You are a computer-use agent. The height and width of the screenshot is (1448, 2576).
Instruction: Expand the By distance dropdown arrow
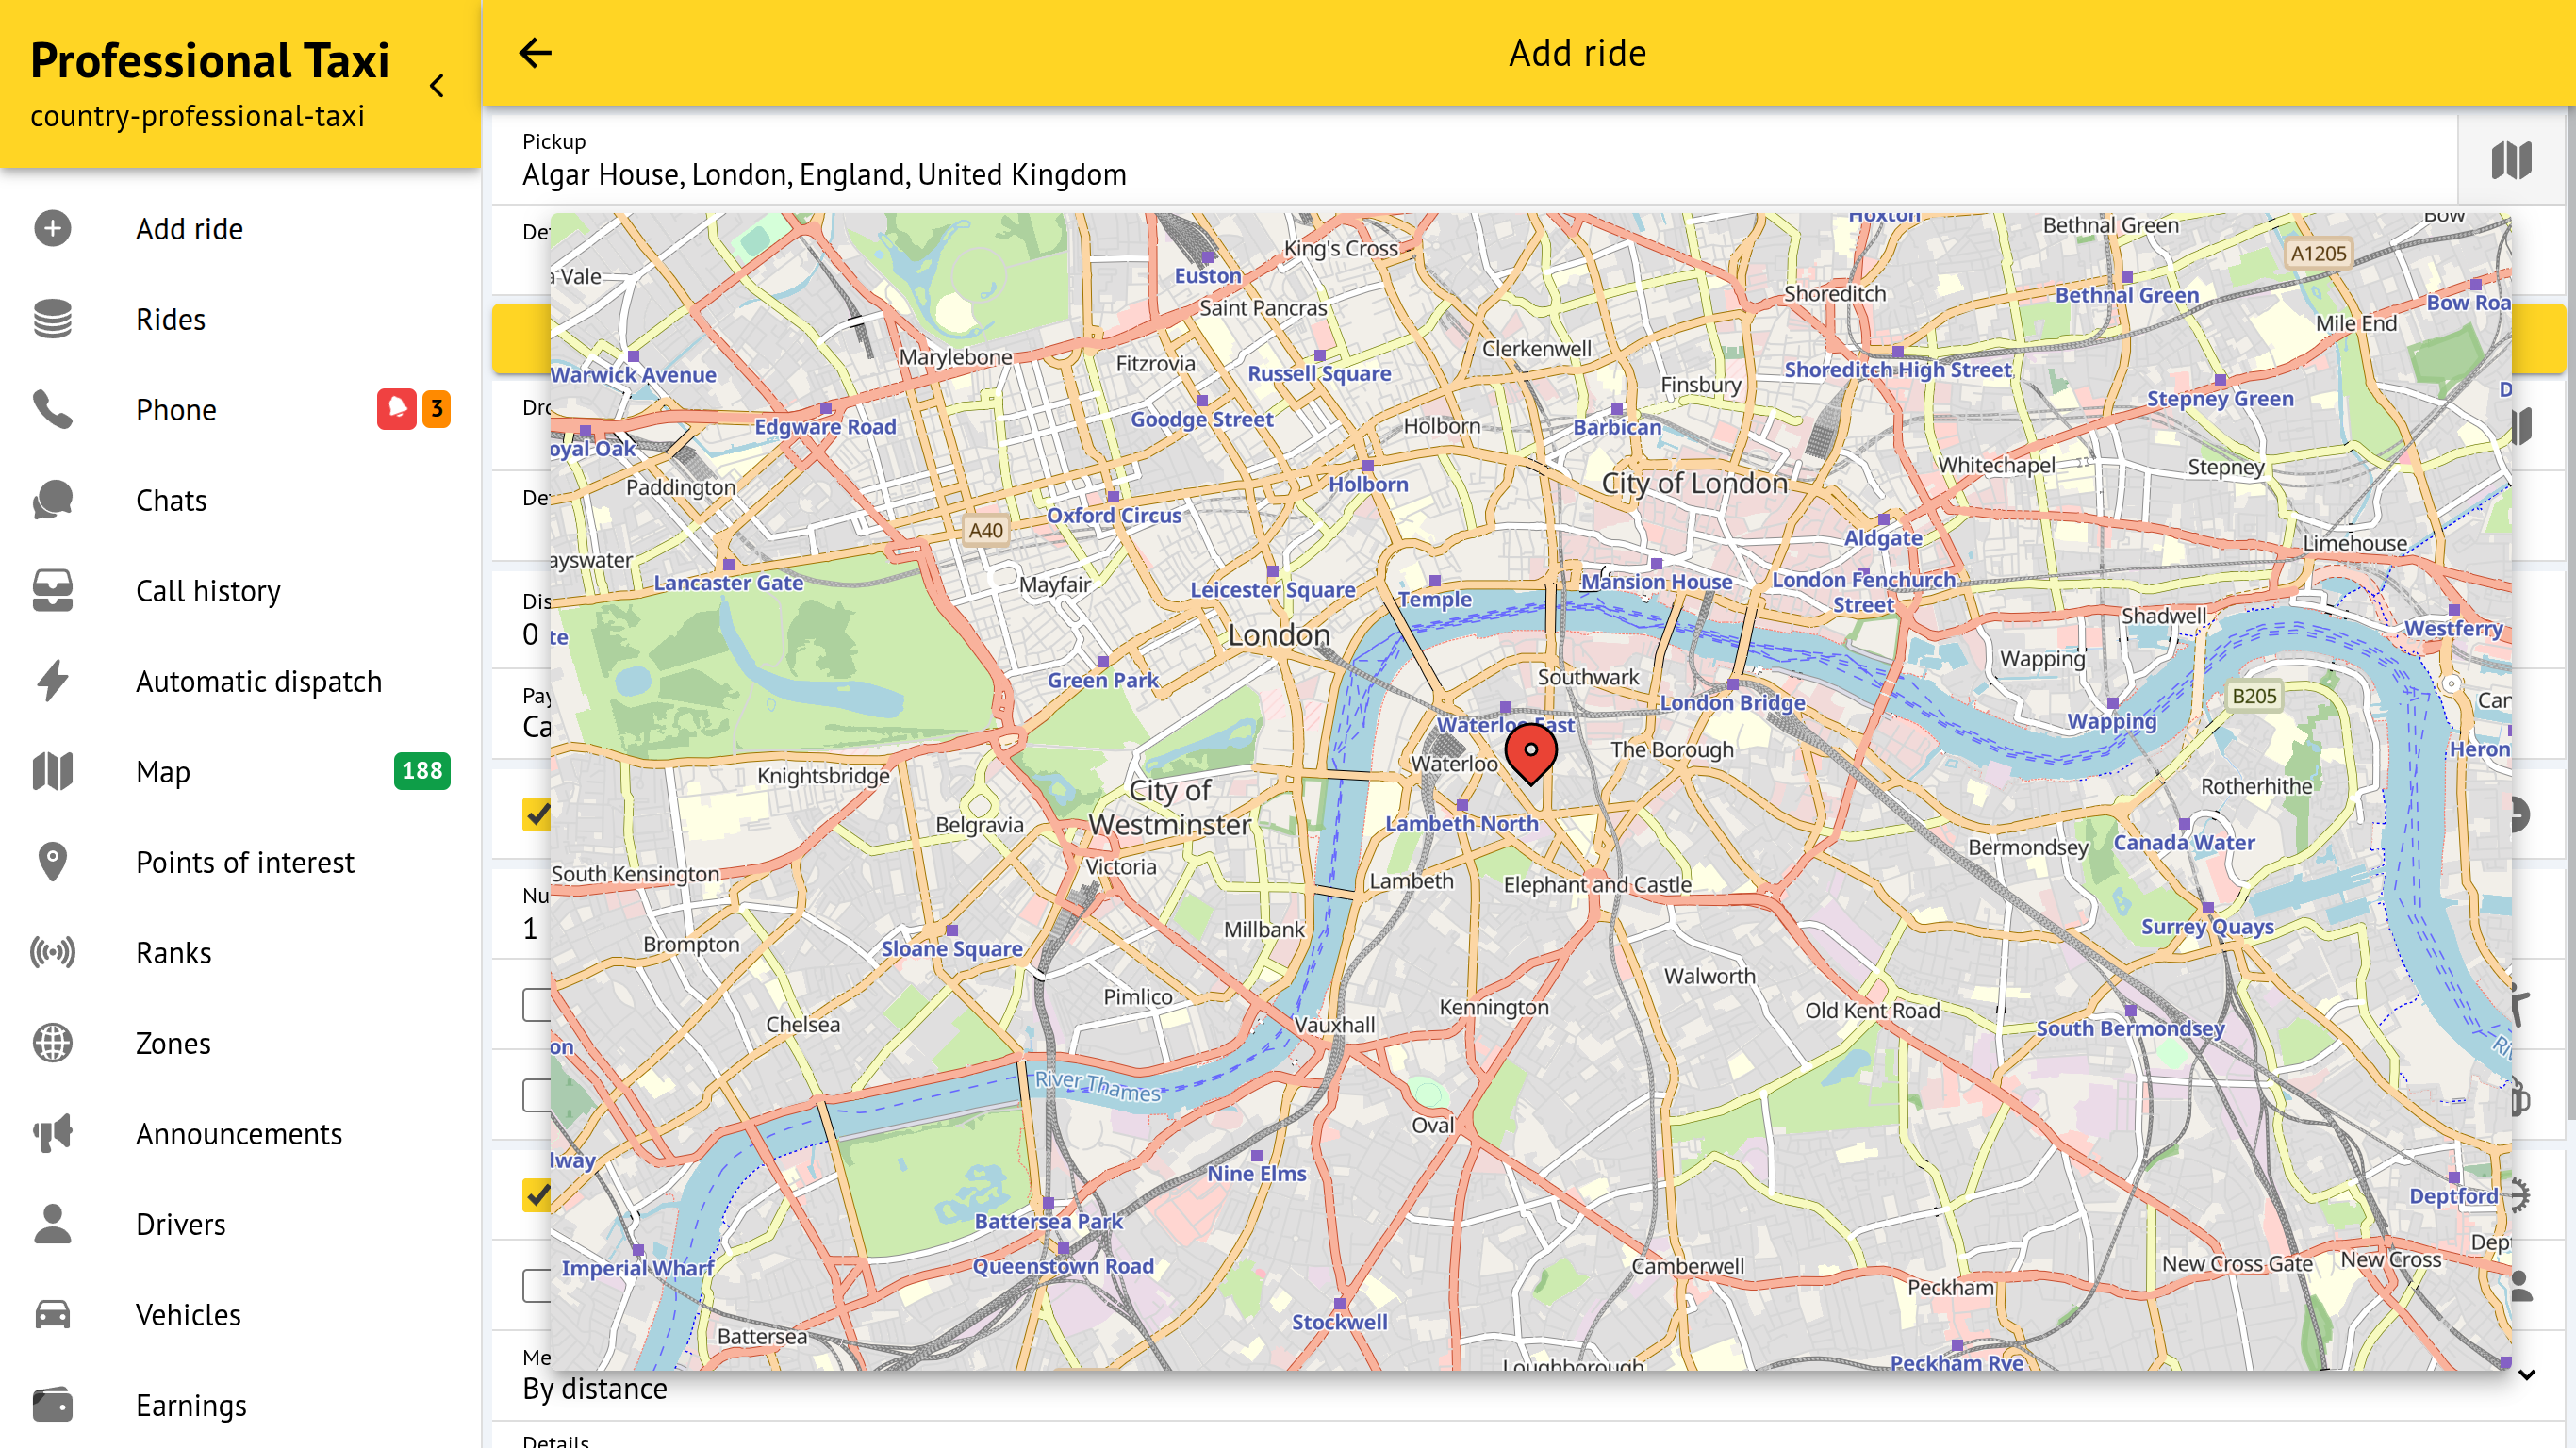coord(2526,1375)
